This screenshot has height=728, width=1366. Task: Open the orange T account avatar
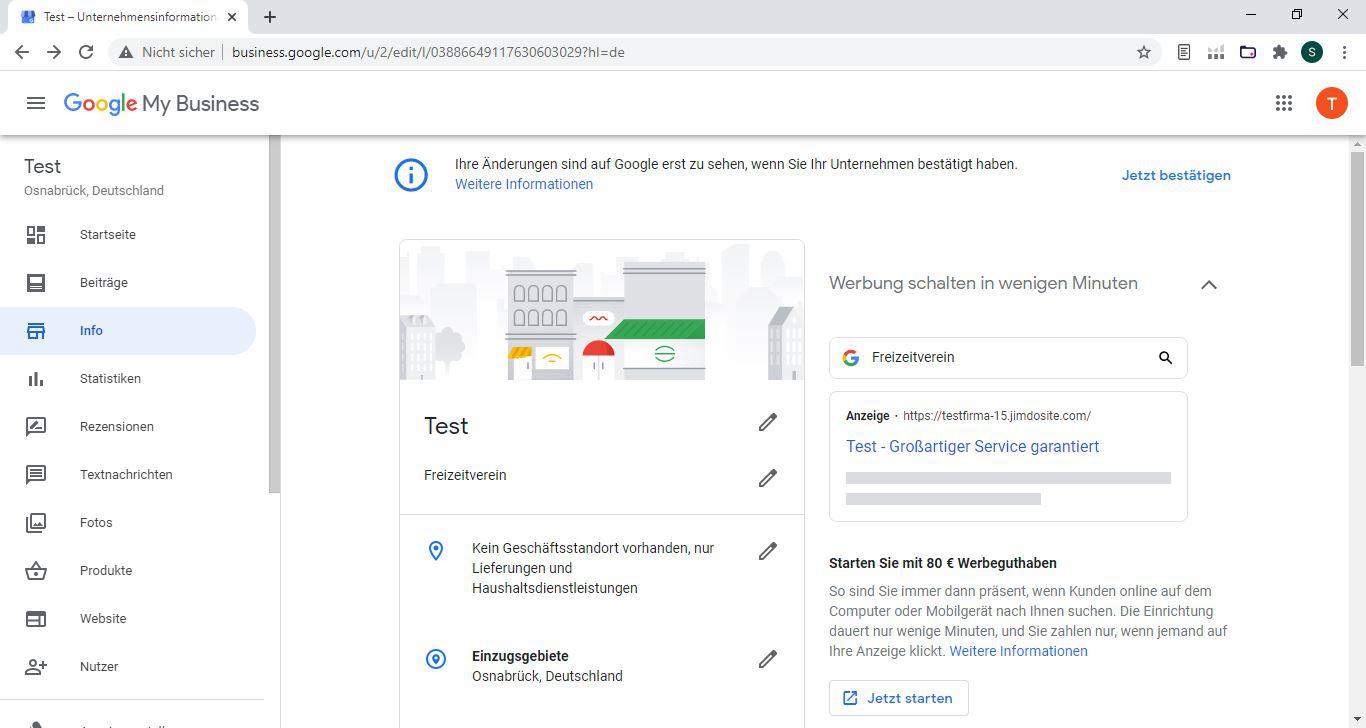pos(1331,103)
